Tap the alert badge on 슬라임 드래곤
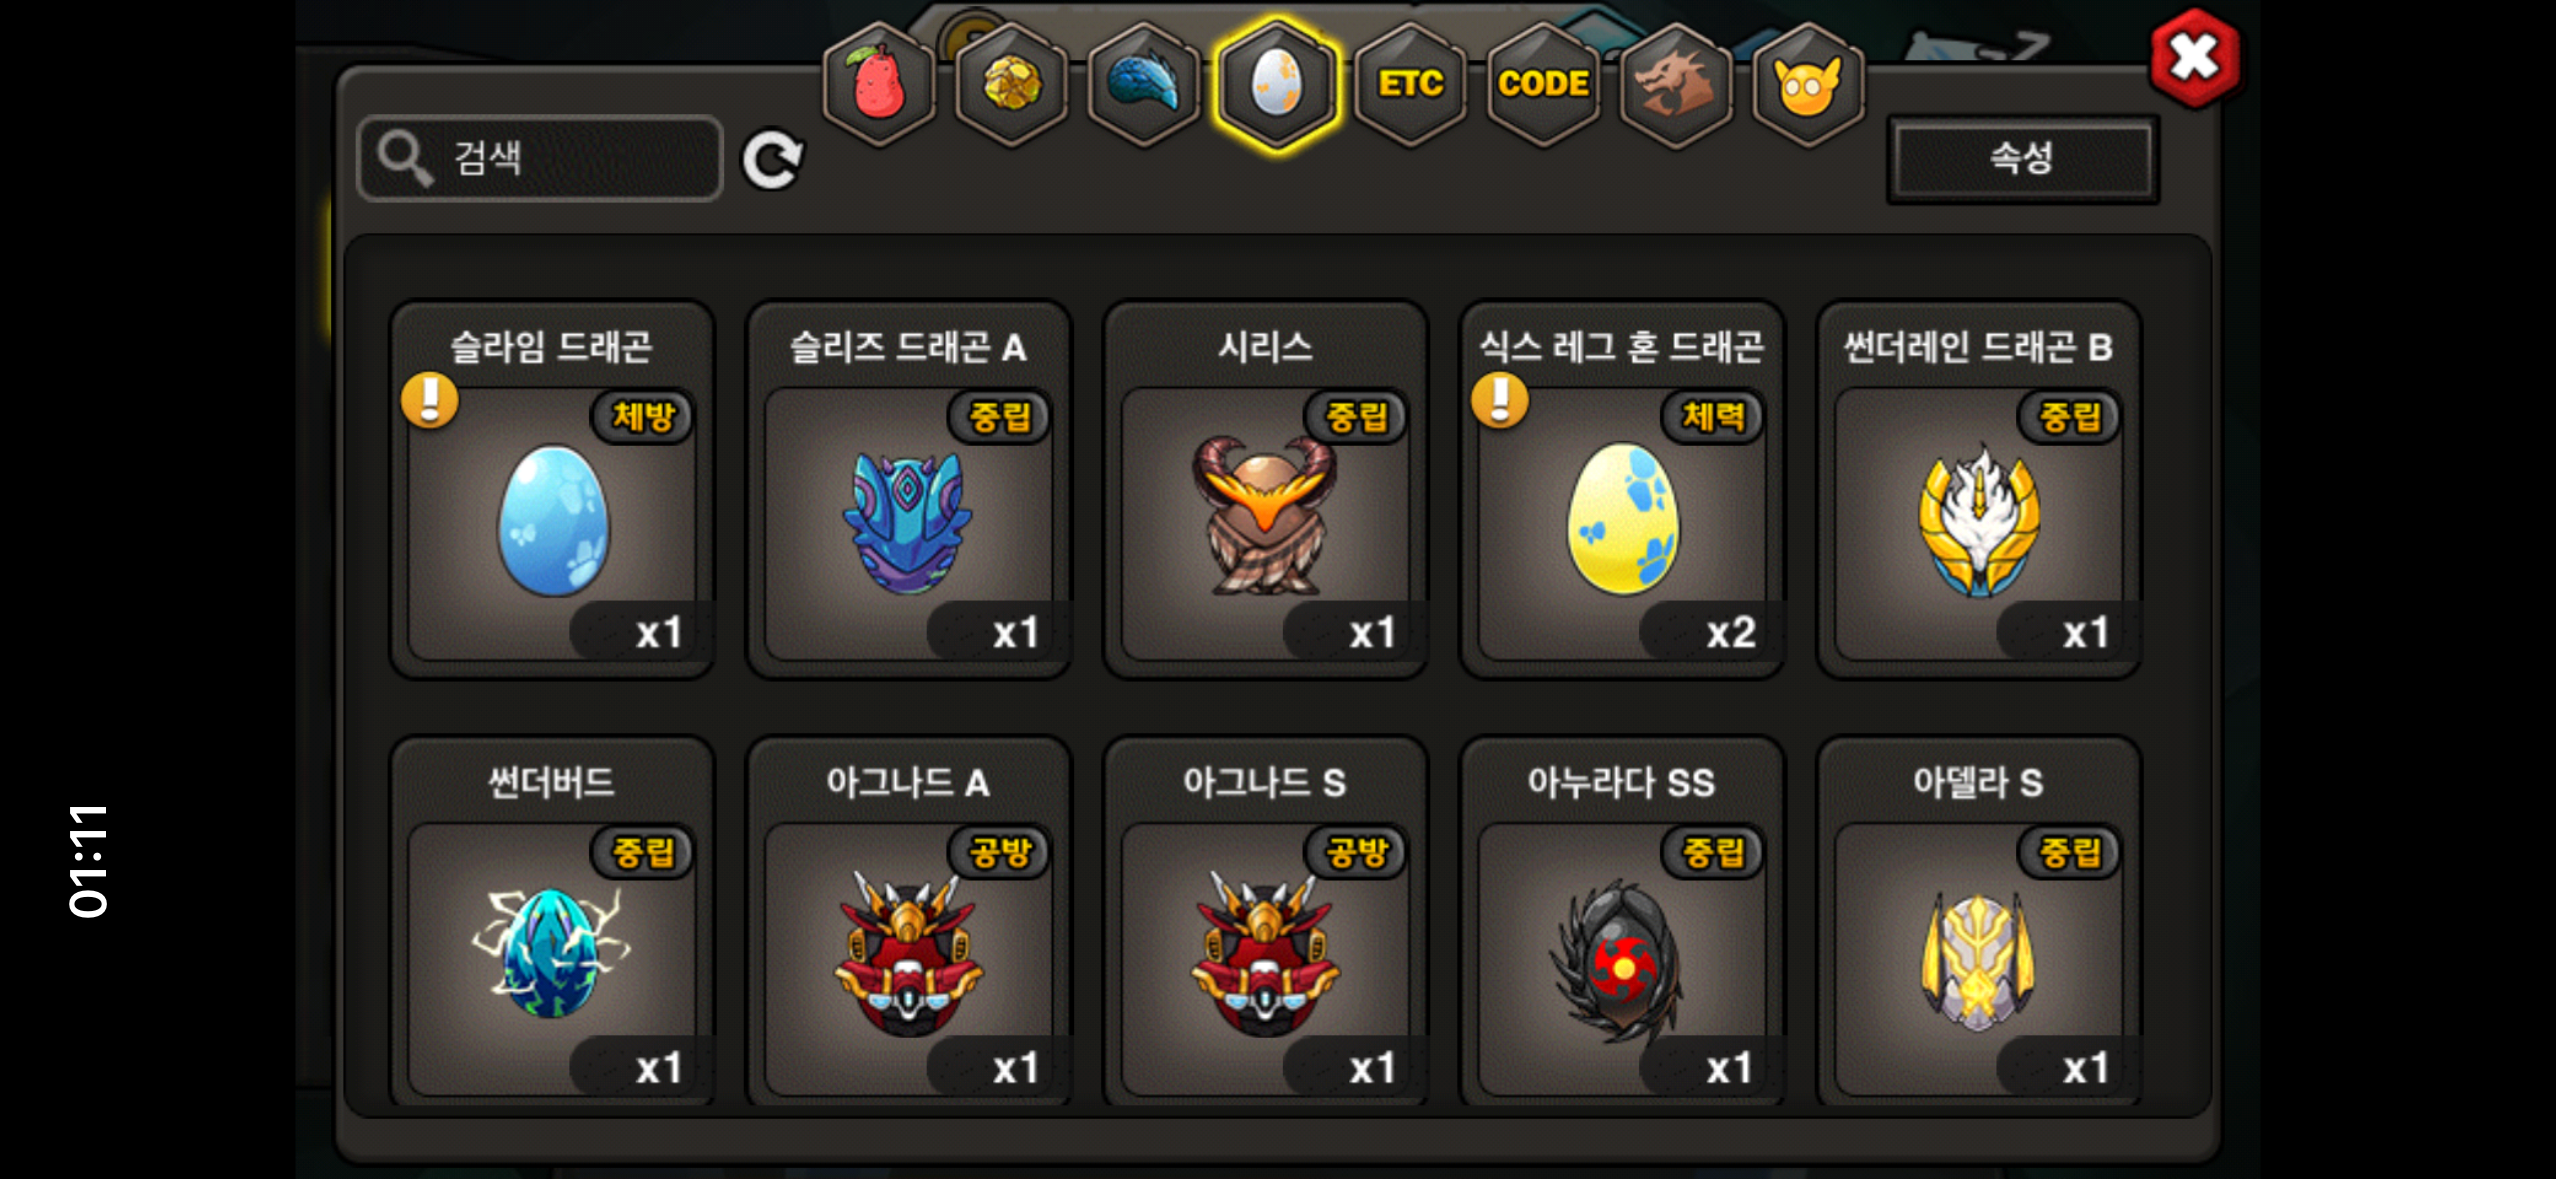The width and height of the screenshot is (2556, 1179). coord(430,400)
